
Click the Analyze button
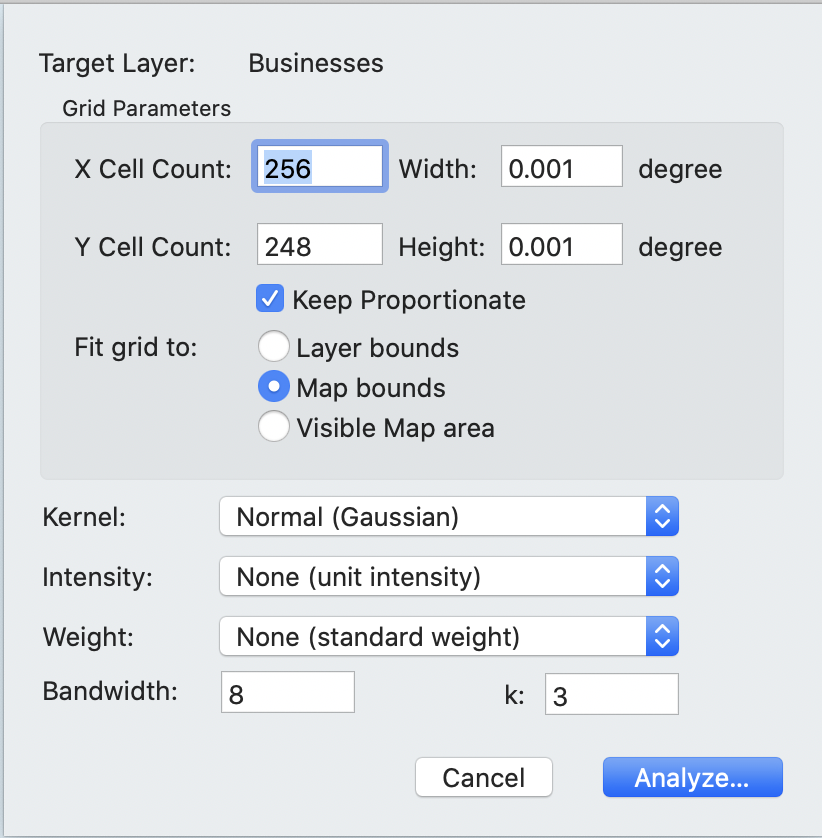[692, 777]
